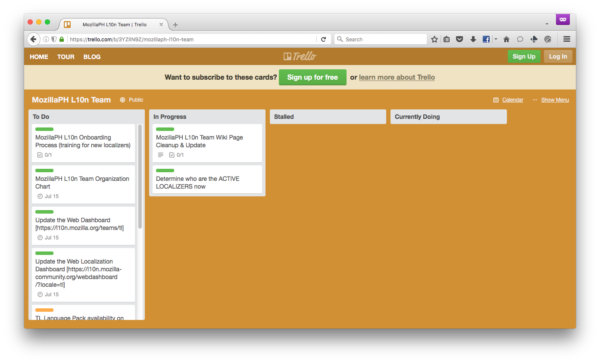Open the bookmarks list icon in toolbar
600x363 pixels.
(447, 39)
